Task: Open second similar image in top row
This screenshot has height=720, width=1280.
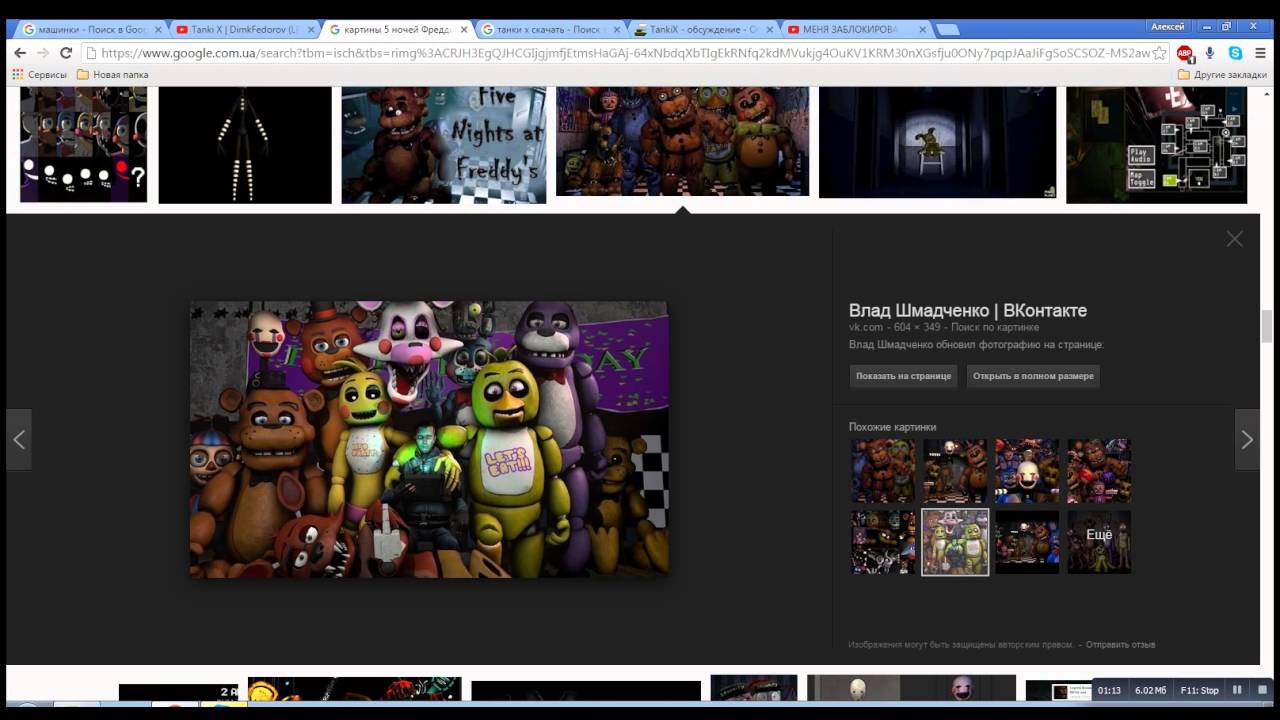Action: pos(955,470)
